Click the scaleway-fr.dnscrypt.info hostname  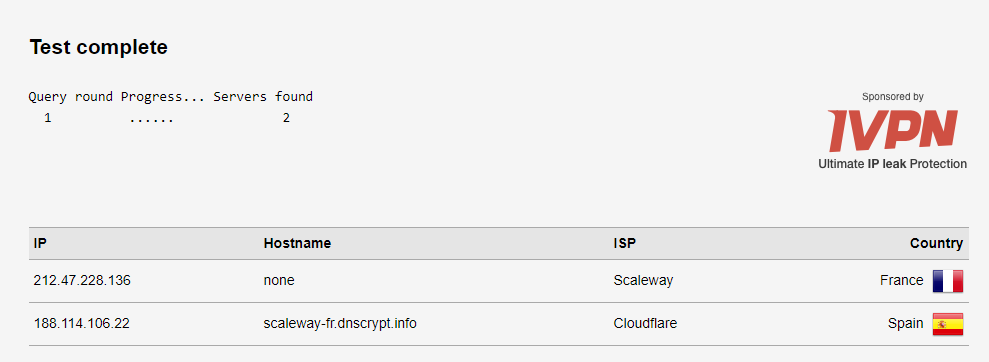click(340, 324)
